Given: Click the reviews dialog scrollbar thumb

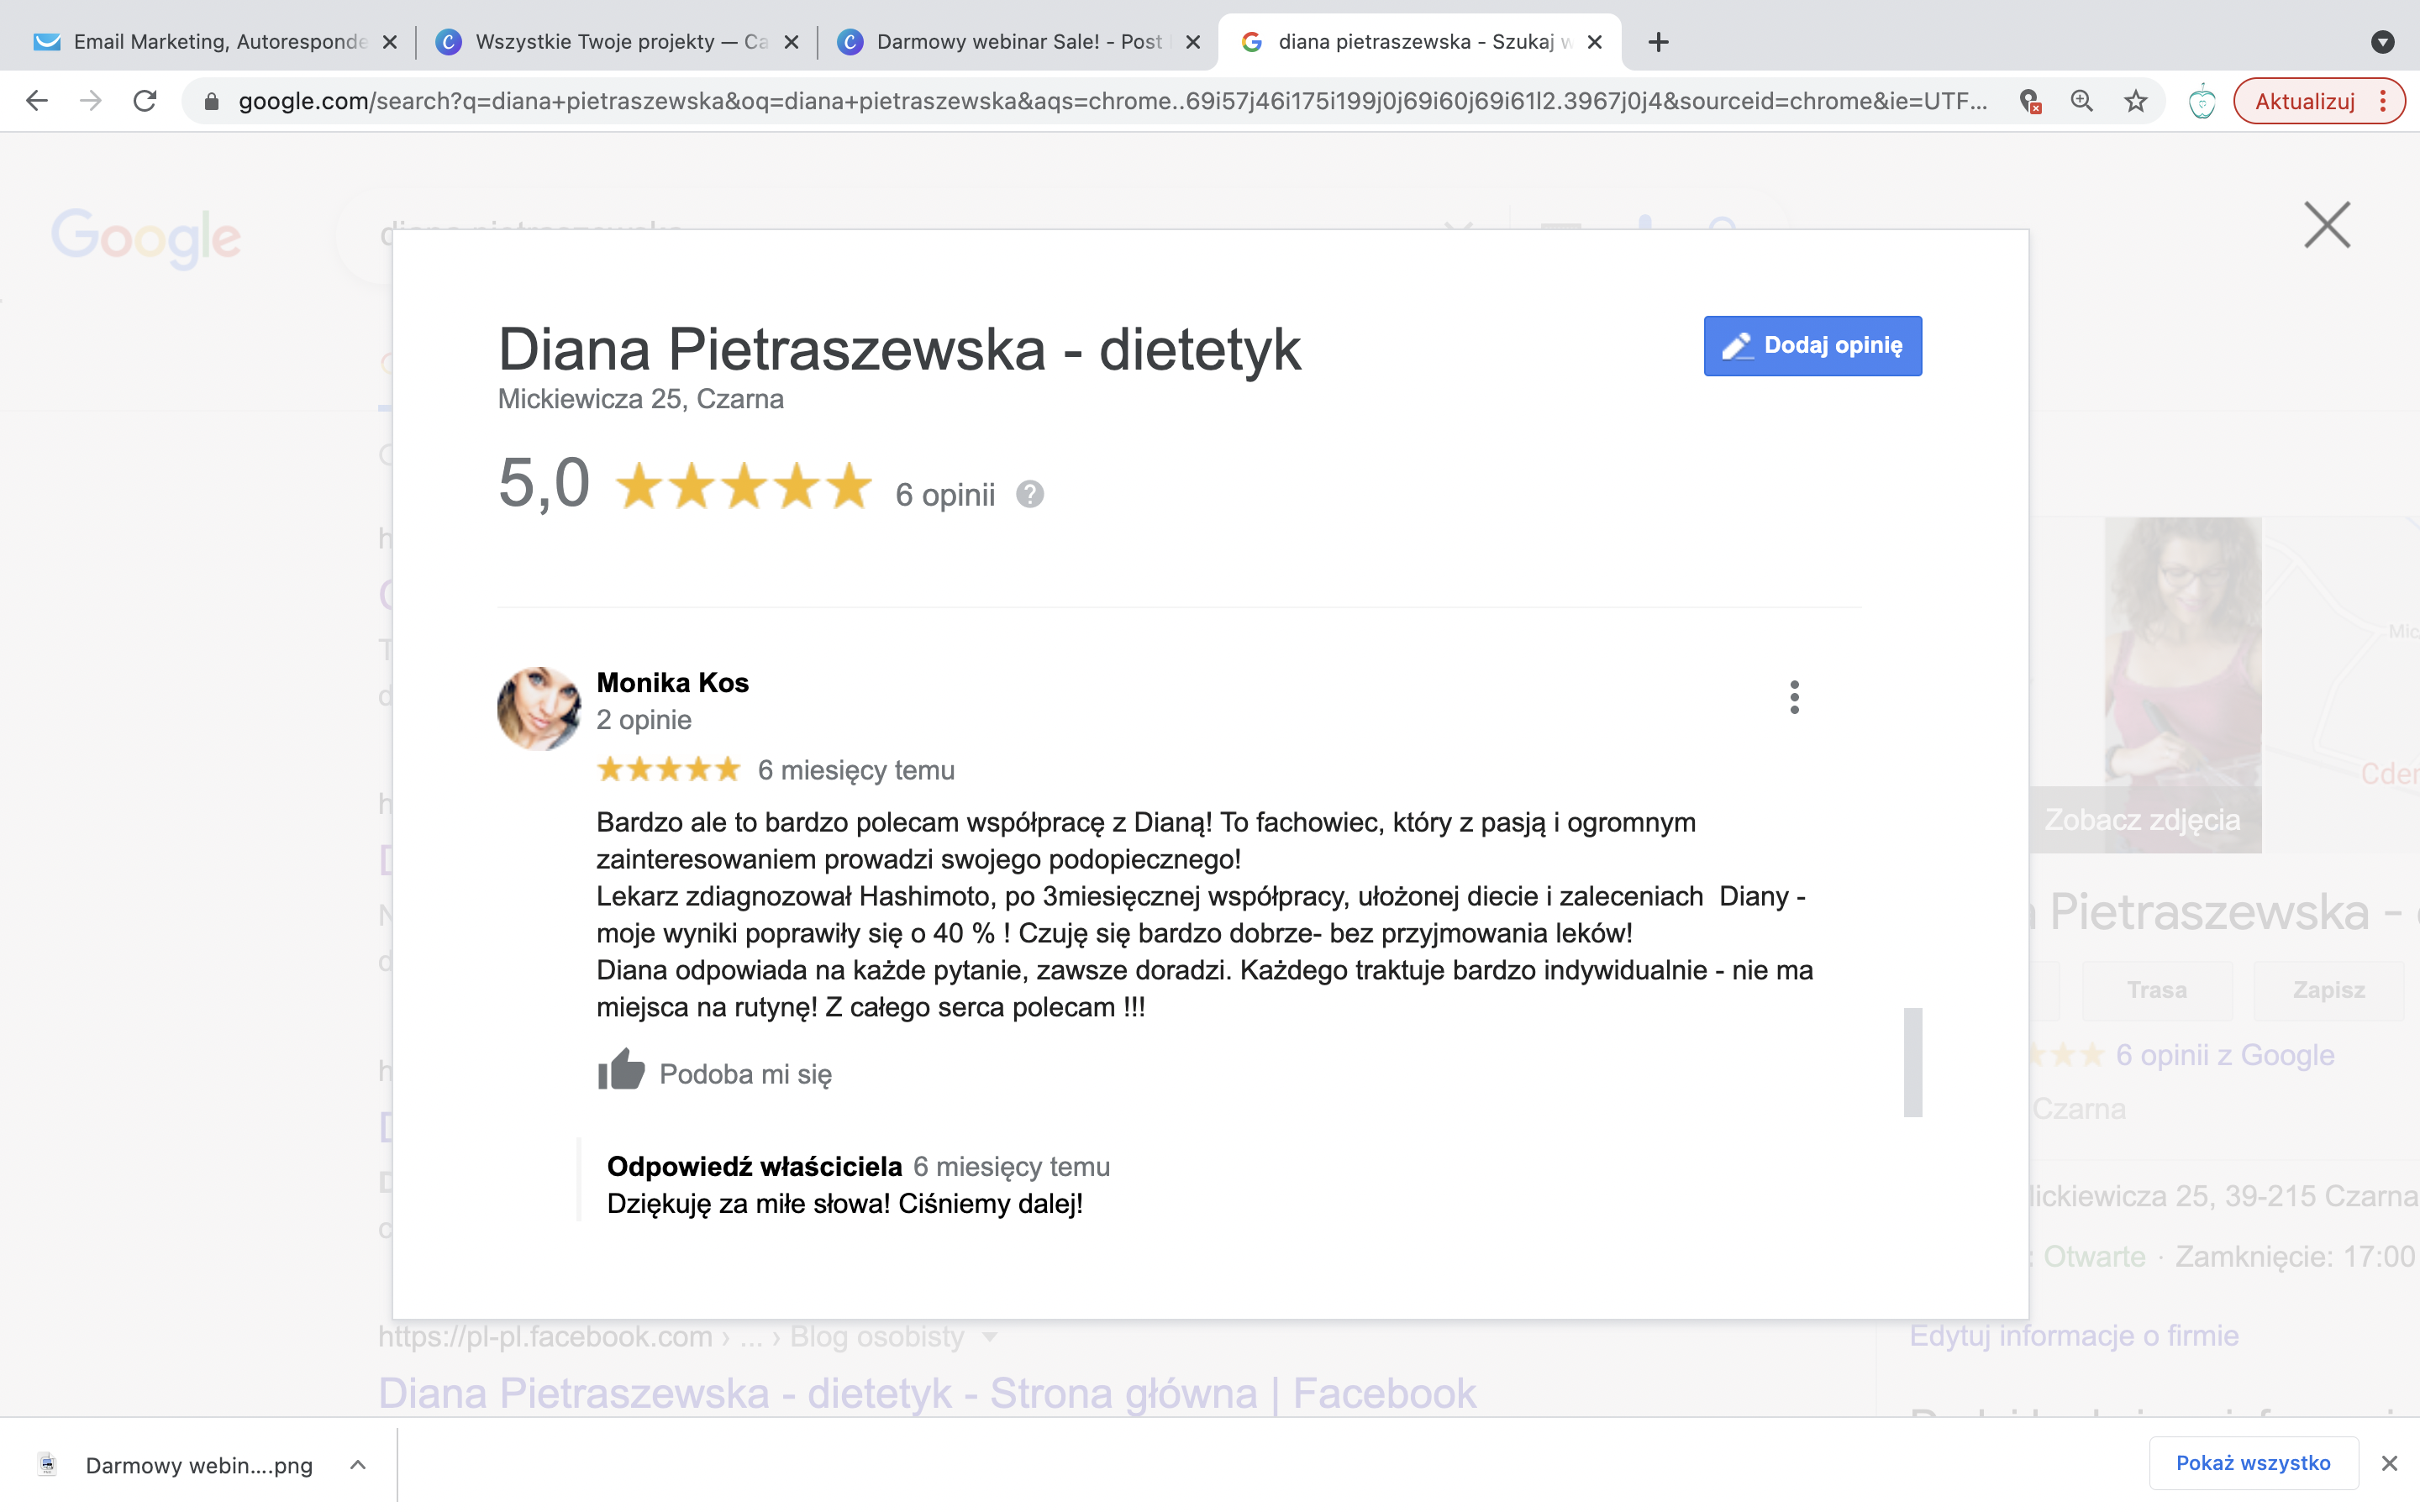Looking at the screenshot, I should (x=1912, y=1062).
